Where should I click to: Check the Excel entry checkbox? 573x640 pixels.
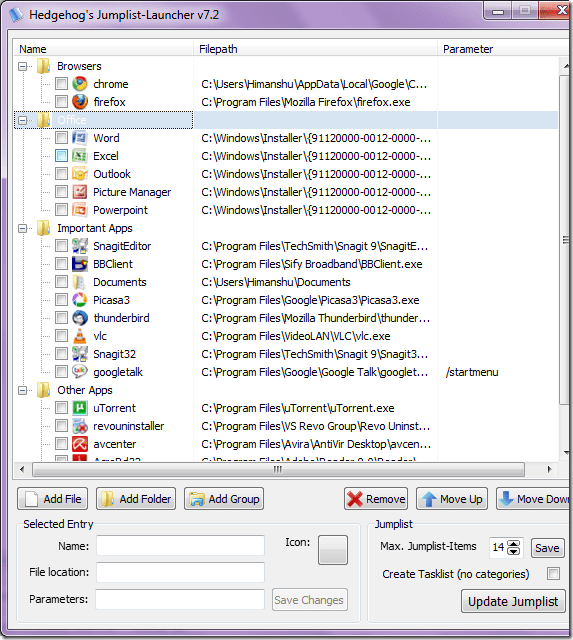[62, 156]
